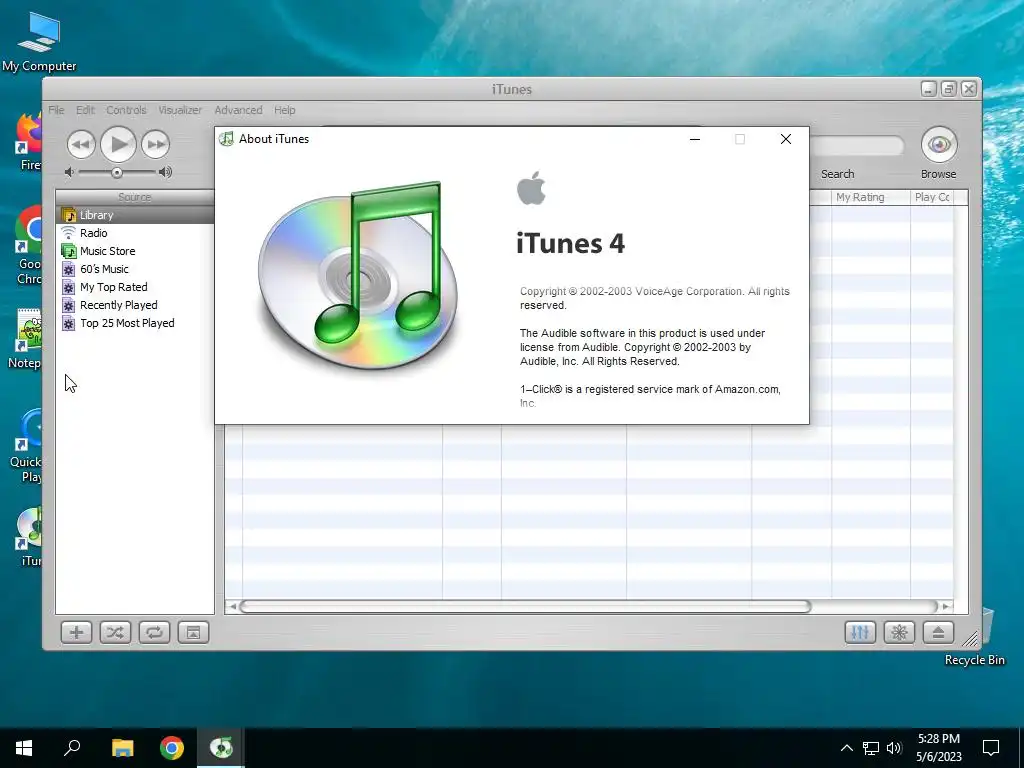The width and height of the screenshot is (1024, 768).
Task: Click the 1-Click Amazon.com service mark text
Action: coord(650,396)
